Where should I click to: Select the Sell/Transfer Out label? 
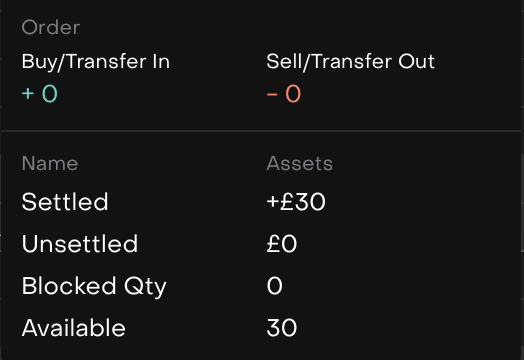[350, 62]
